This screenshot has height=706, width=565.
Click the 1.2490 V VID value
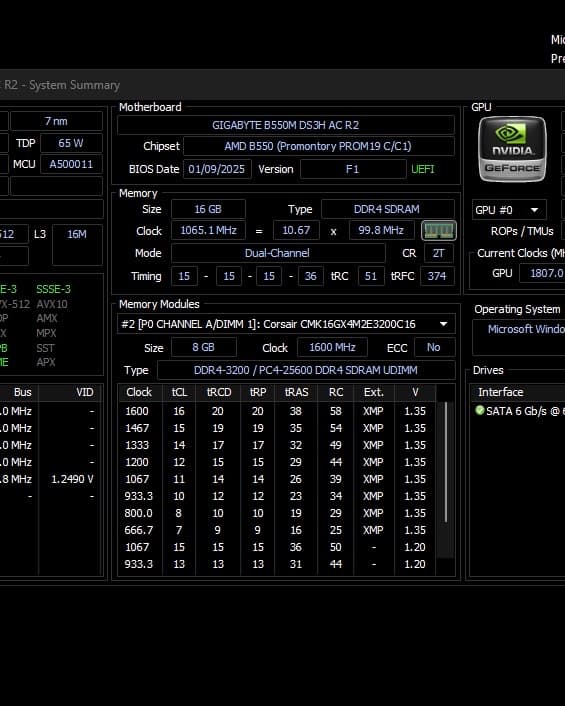click(72, 479)
